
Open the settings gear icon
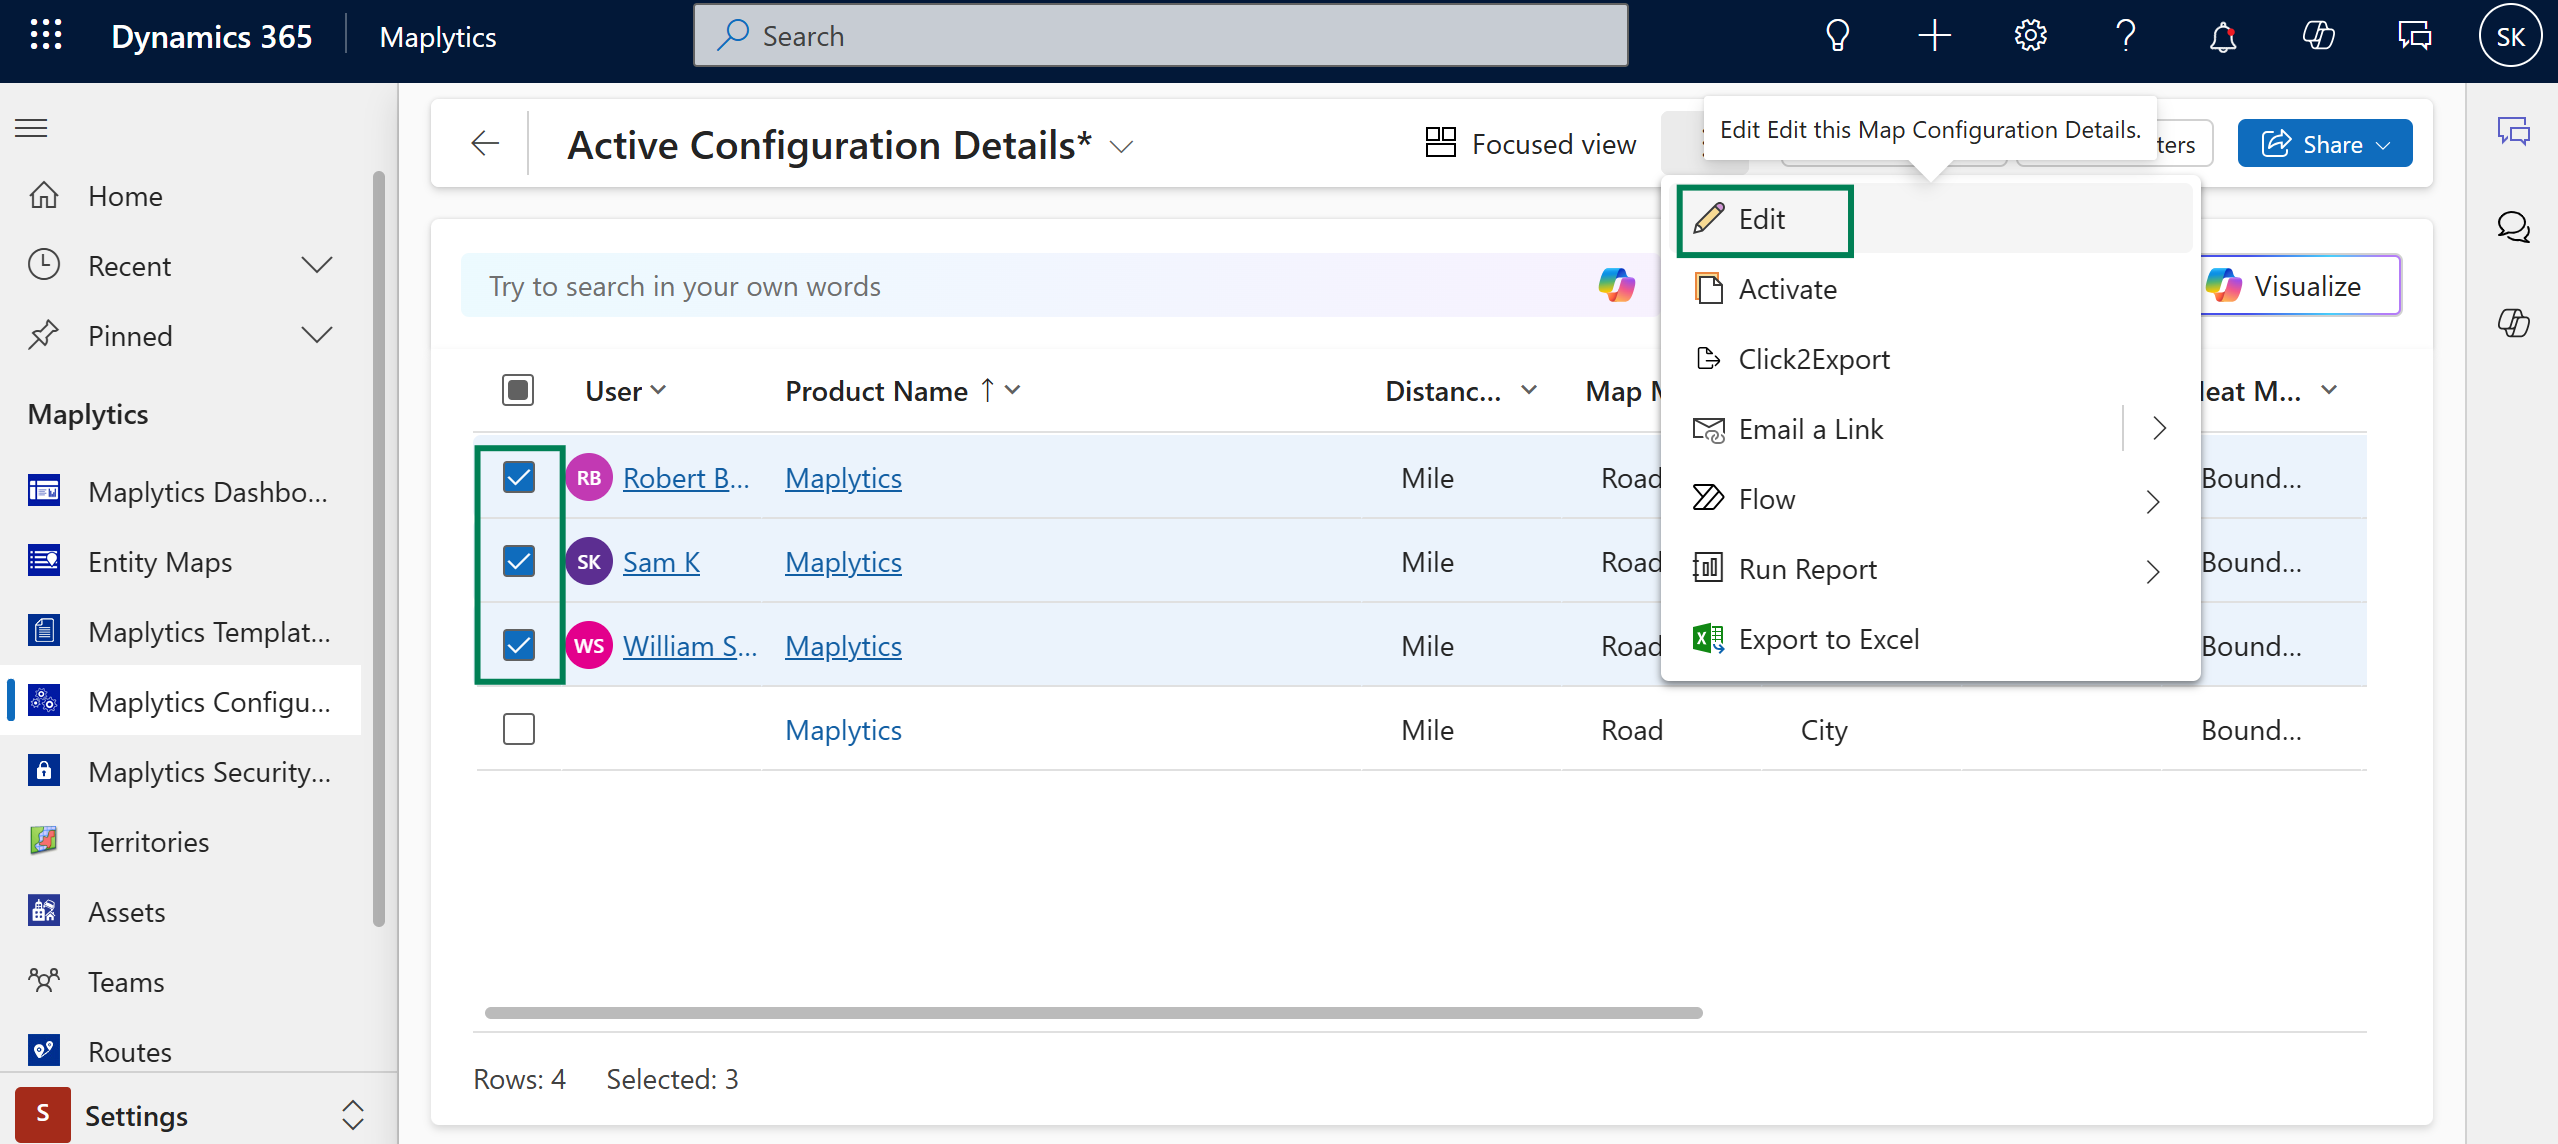click(x=2030, y=36)
